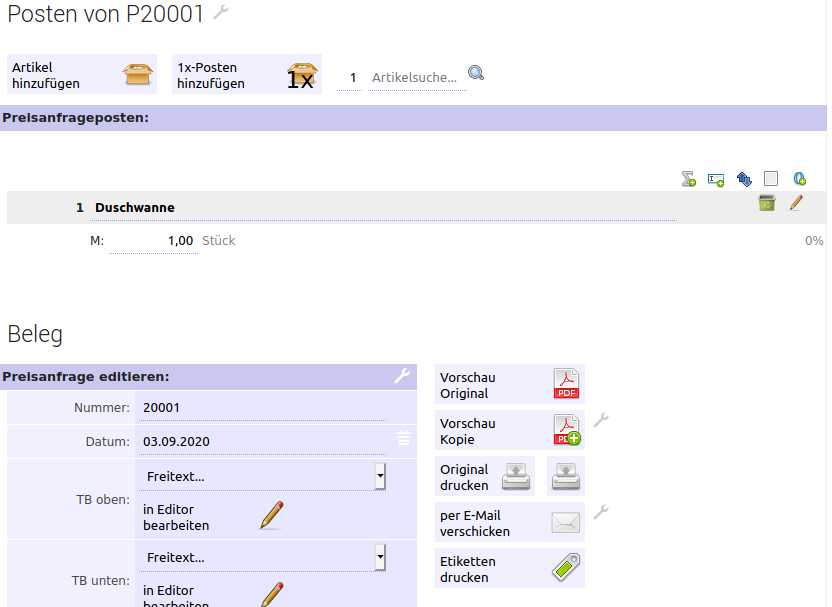Click the magnifier article search icon
Viewport: 832px width, 607px height.
pos(476,73)
